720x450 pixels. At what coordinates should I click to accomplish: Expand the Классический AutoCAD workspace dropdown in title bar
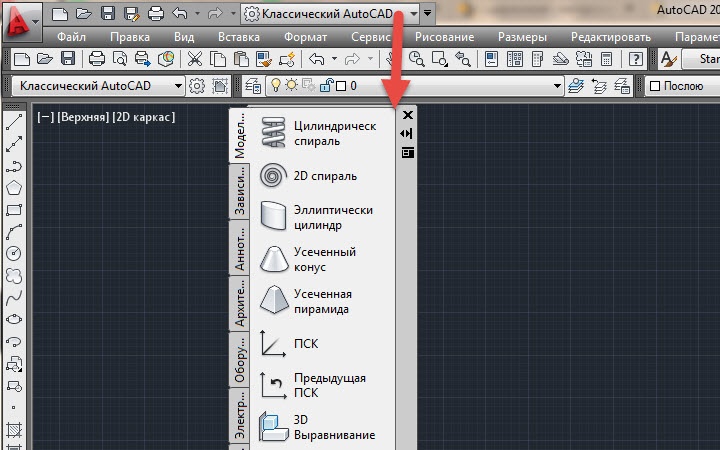pos(414,14)
